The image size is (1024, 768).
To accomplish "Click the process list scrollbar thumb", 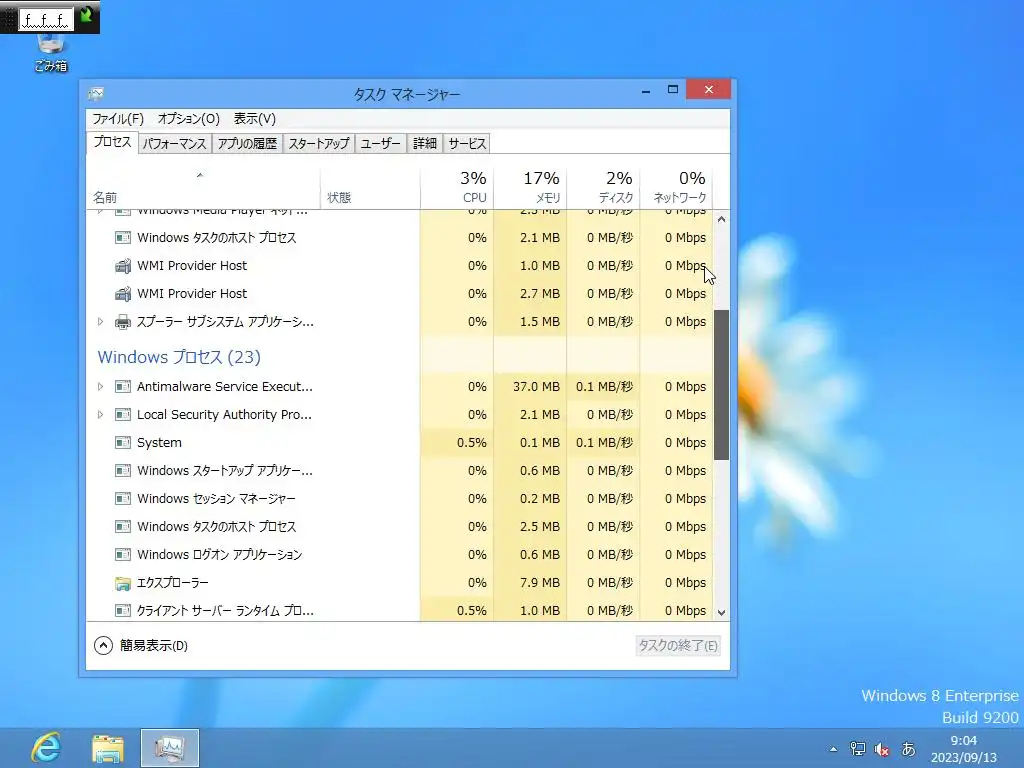I will (721, 385).
